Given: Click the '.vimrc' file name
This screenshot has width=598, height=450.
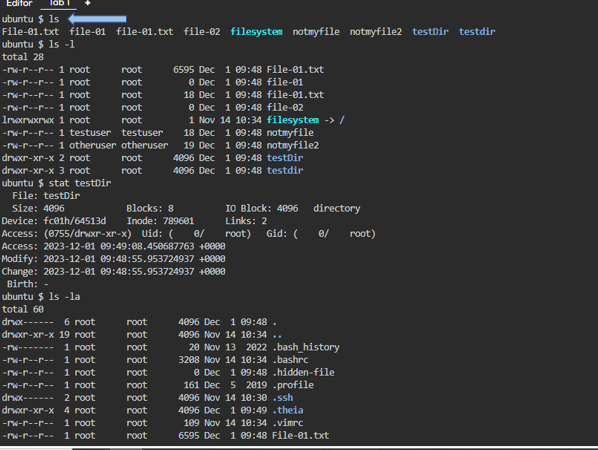Looking at the screenshot, I should [288, 423].
